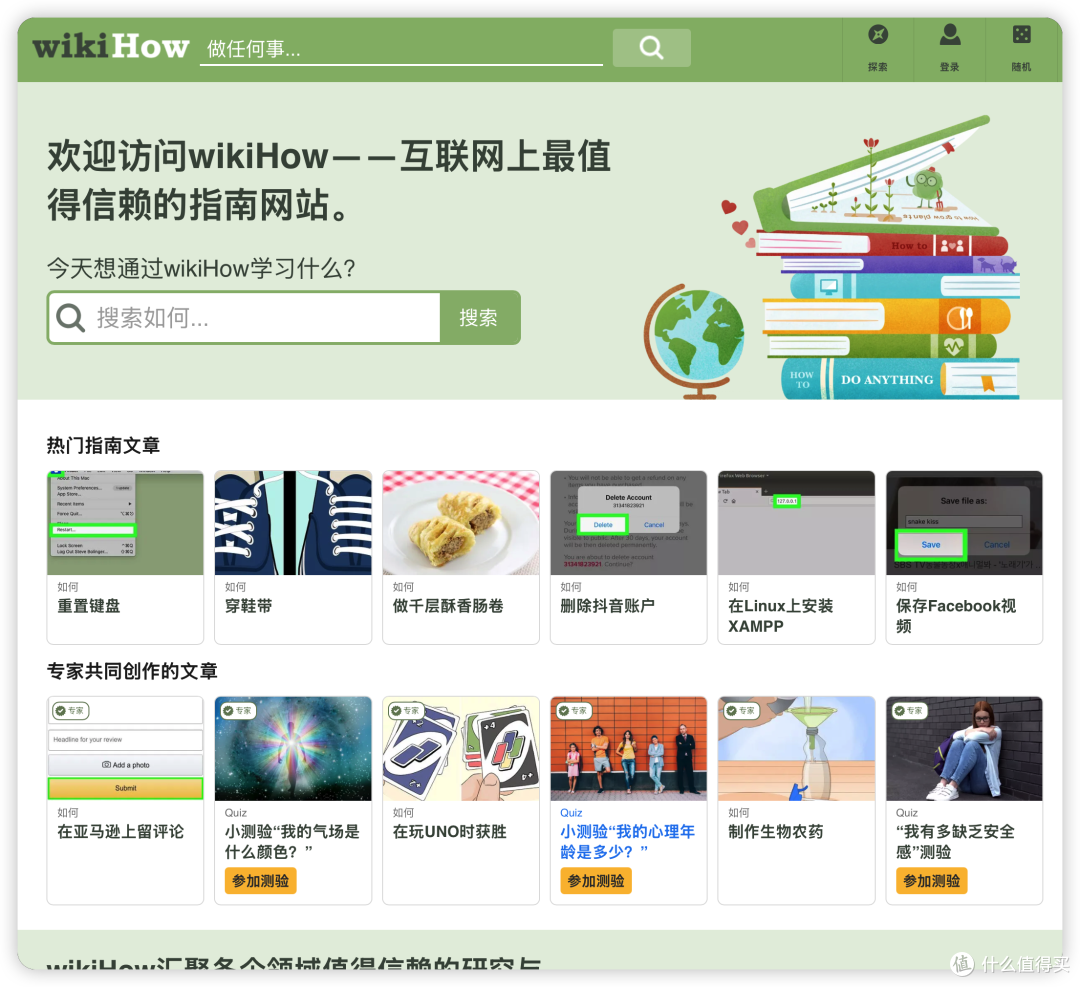Click the wikiHow logo
The image size is (1080, 987).
111,47
